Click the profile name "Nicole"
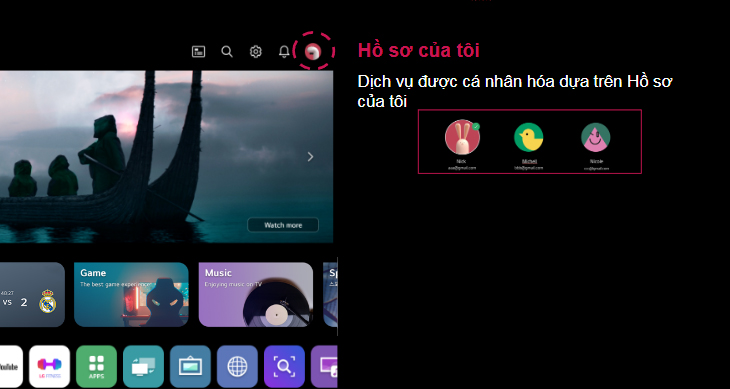Image resolution: width=730 pixels, height=389 pixels. 596,161
